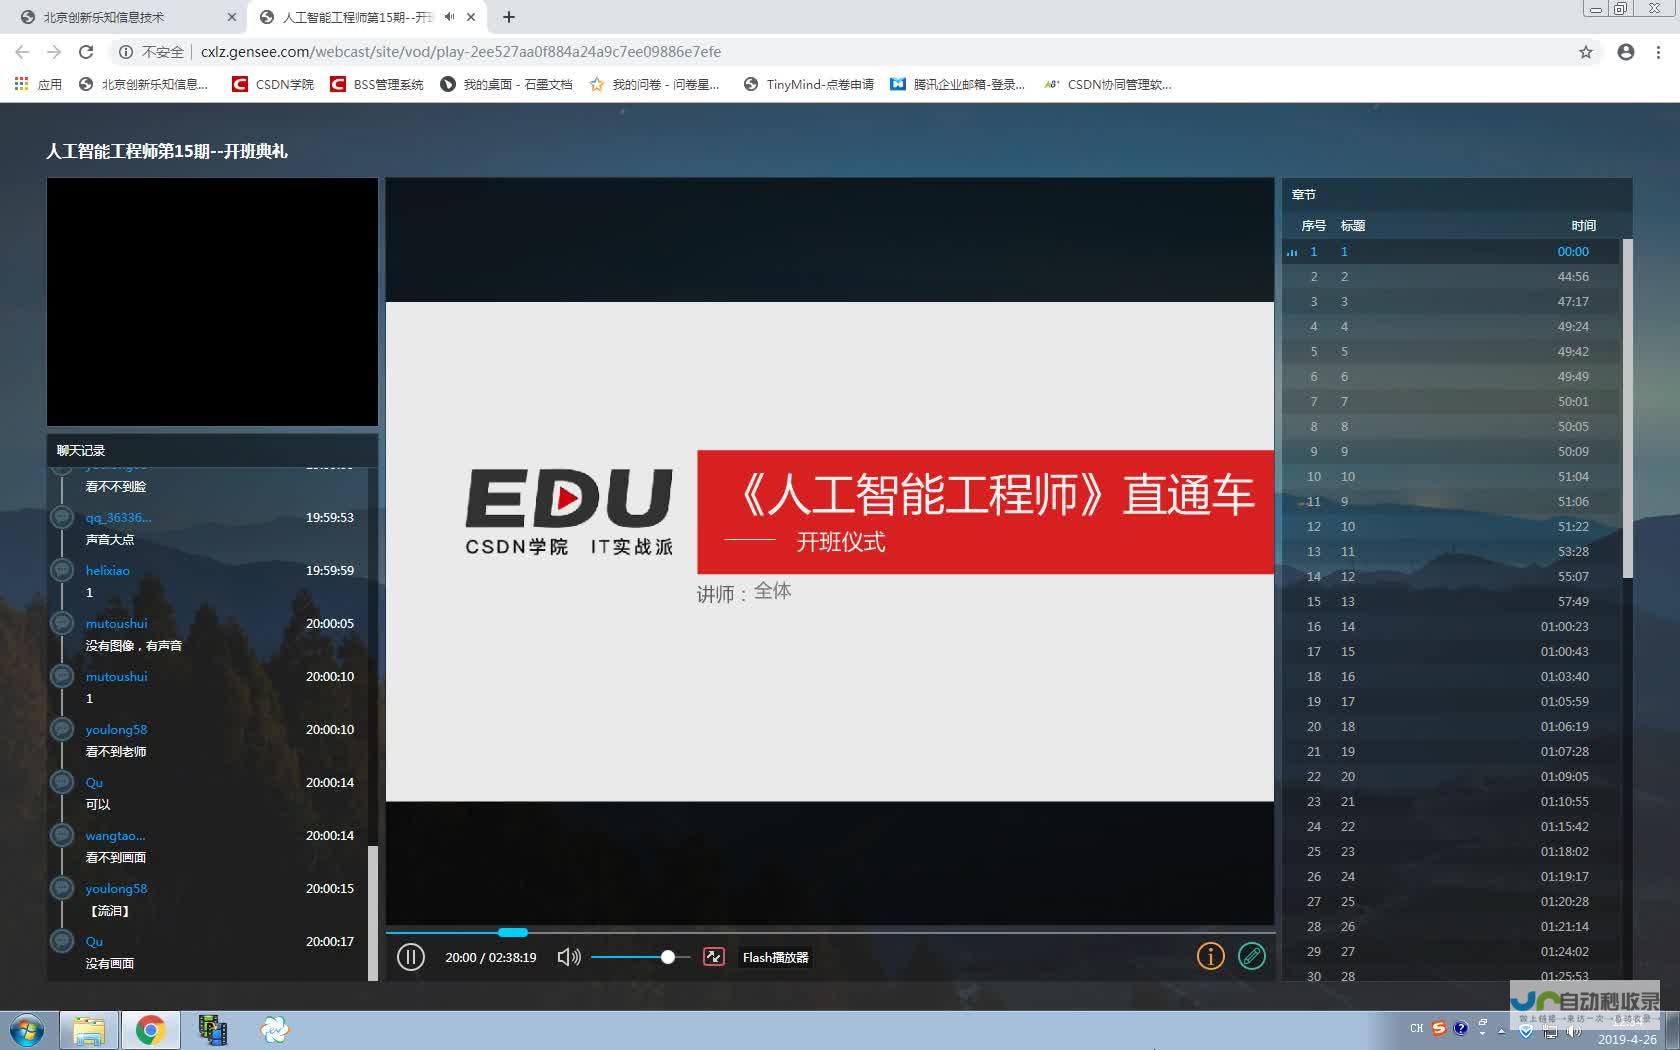
Task: Jump to chapter at 01:21:14
Action: pyautogui.click(x=1452, y=927)
